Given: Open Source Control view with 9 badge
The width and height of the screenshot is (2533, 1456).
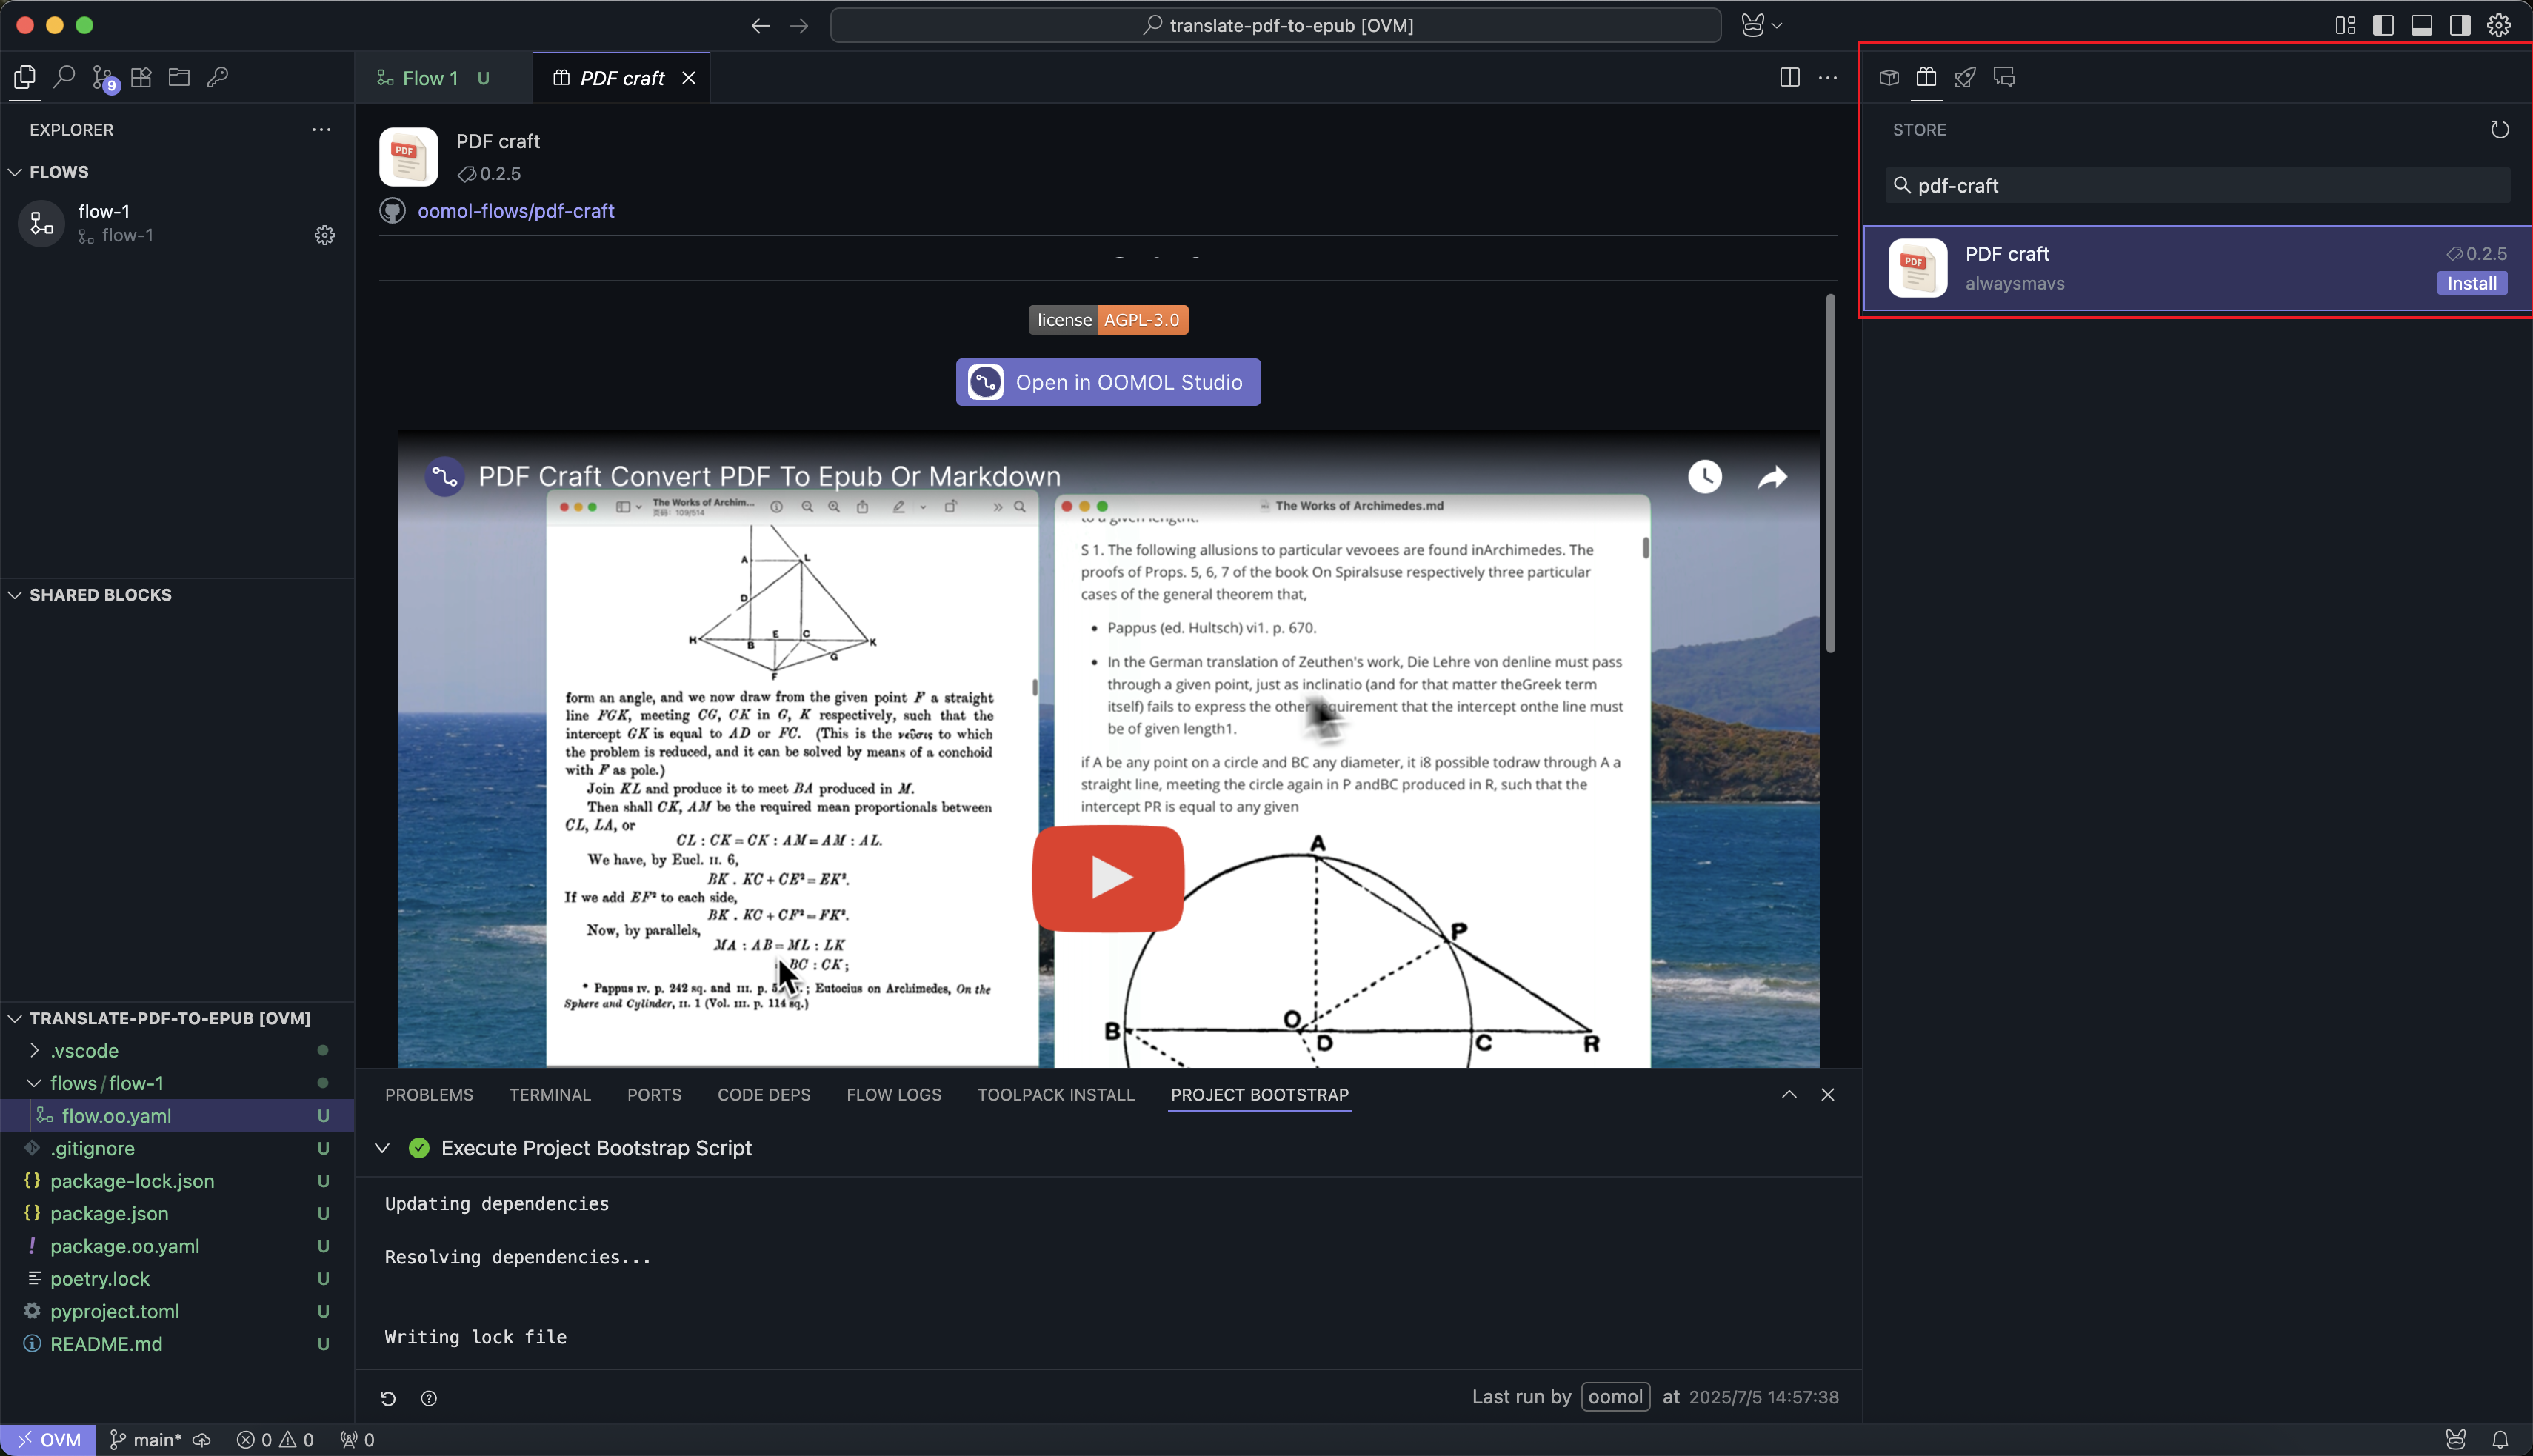Looking at the screenshot, I should pos(103,77).
